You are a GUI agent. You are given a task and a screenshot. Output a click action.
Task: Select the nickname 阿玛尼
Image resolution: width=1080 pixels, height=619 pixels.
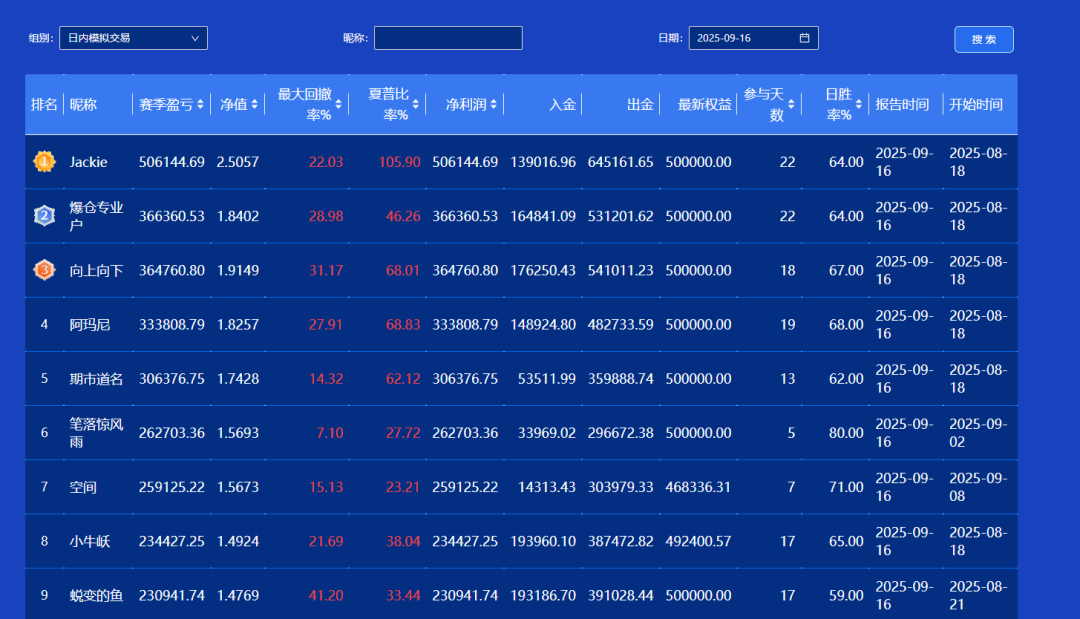click(x=90, y=324)
